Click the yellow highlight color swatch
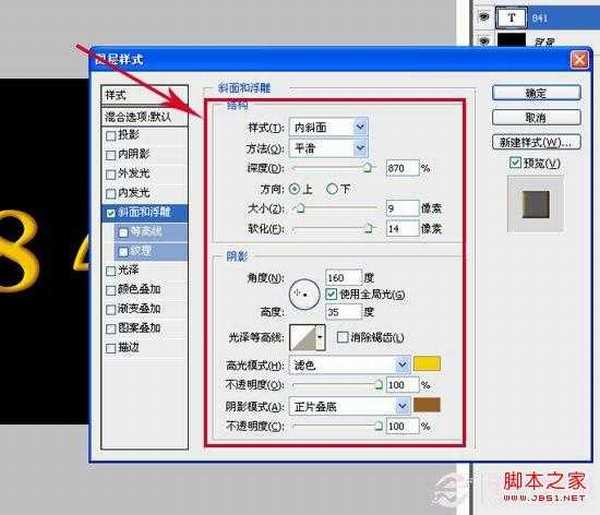This screenshot has height=515, width=600. pyautogui.click(x=428, y=365)
